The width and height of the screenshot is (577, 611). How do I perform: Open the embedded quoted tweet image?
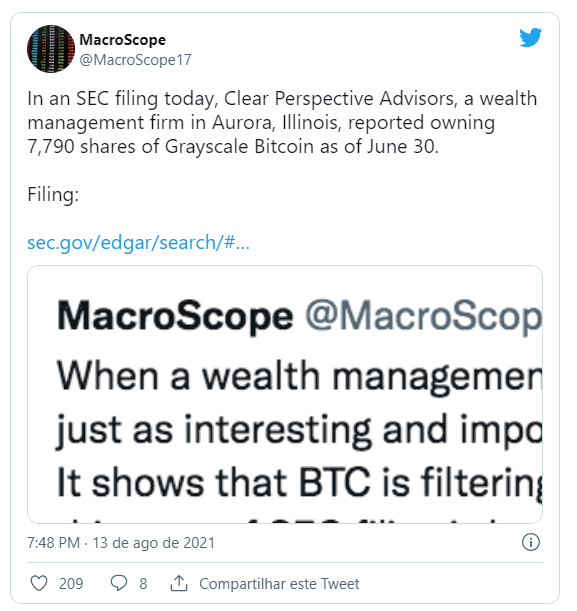(x=285, y=394)
